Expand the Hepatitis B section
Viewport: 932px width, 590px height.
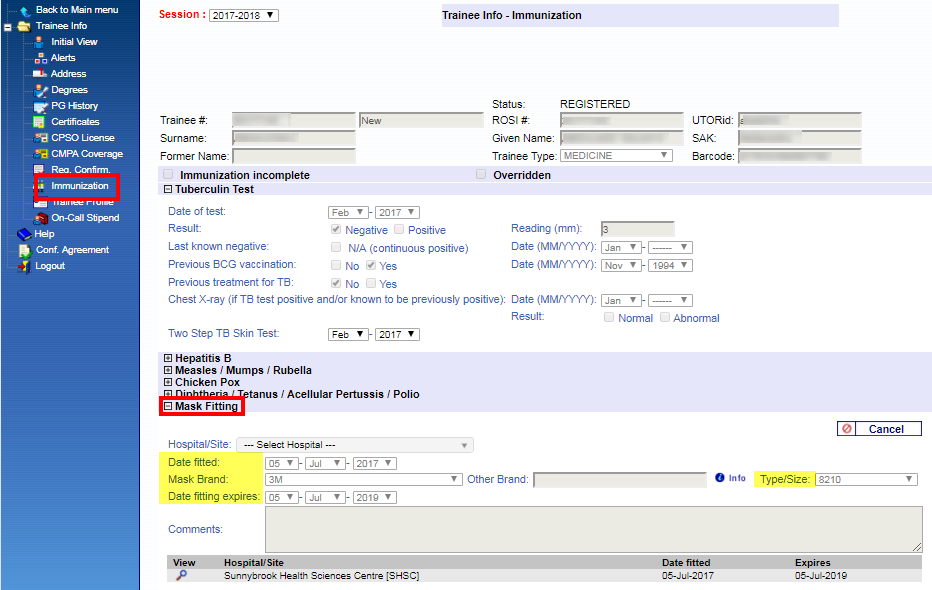point(168,358)
